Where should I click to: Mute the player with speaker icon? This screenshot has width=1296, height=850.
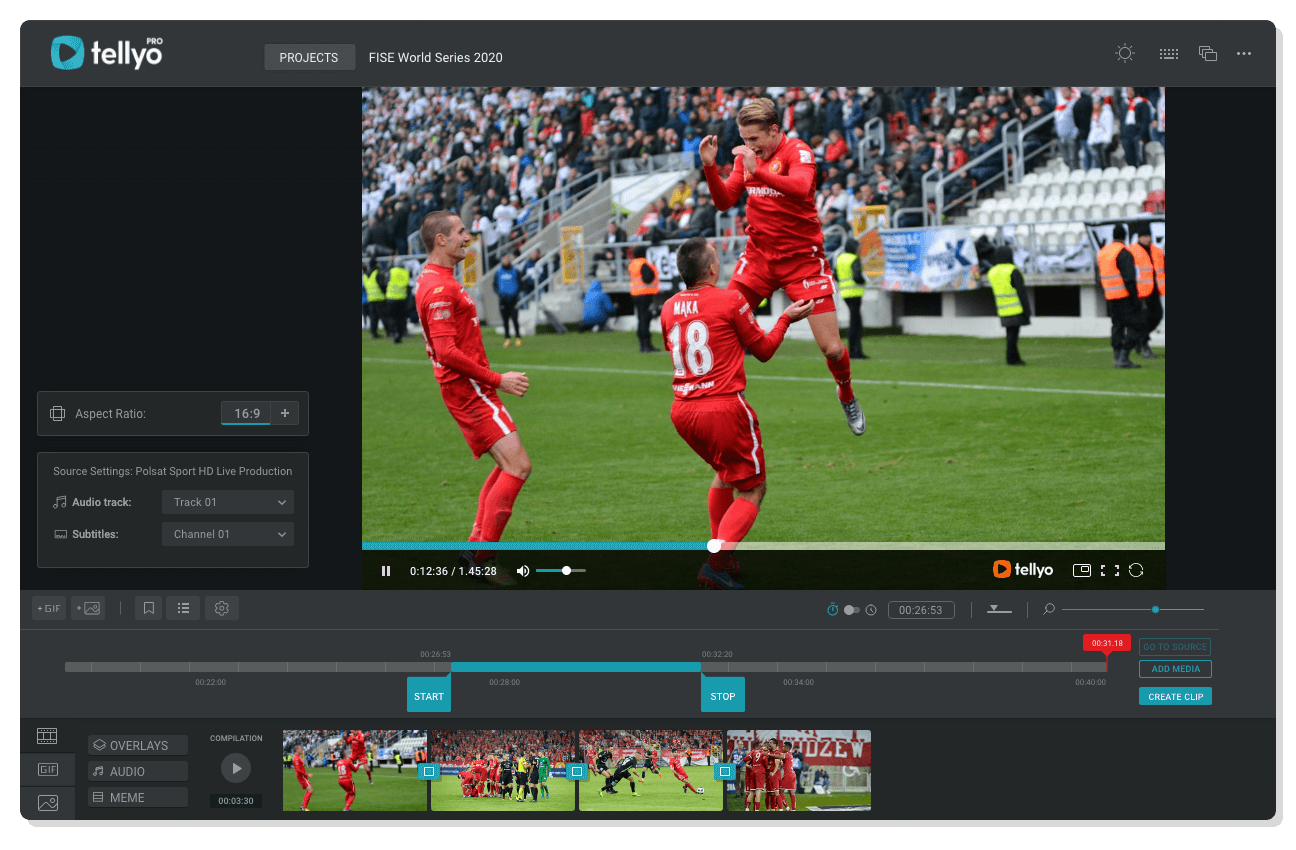click(522, 571)
